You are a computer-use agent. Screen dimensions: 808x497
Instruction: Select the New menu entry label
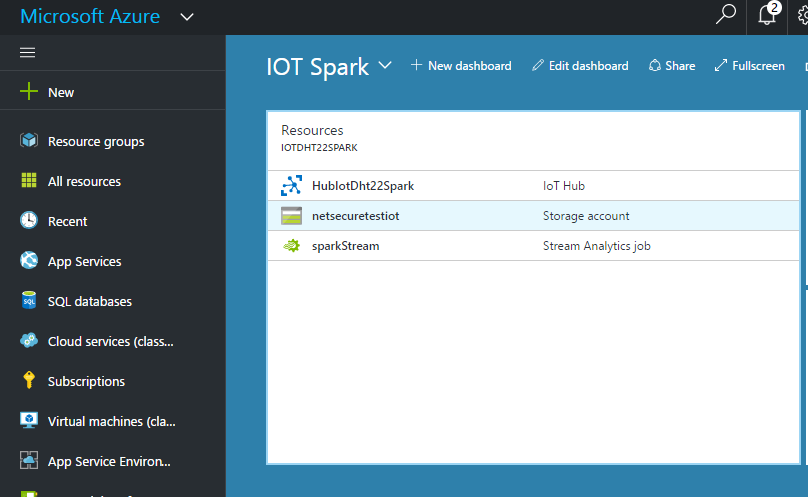[61, 93]
